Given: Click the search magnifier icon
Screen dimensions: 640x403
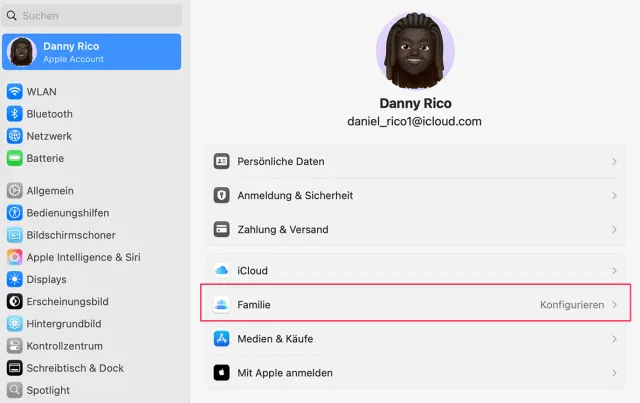Looking at the screenshot, I should coord(12,16).
